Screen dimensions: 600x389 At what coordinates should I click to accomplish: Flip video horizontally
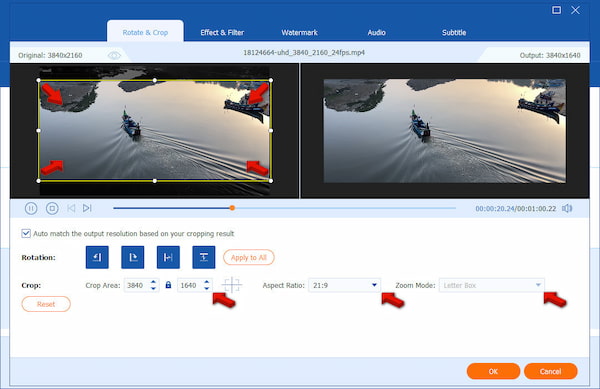click(168, 257)
